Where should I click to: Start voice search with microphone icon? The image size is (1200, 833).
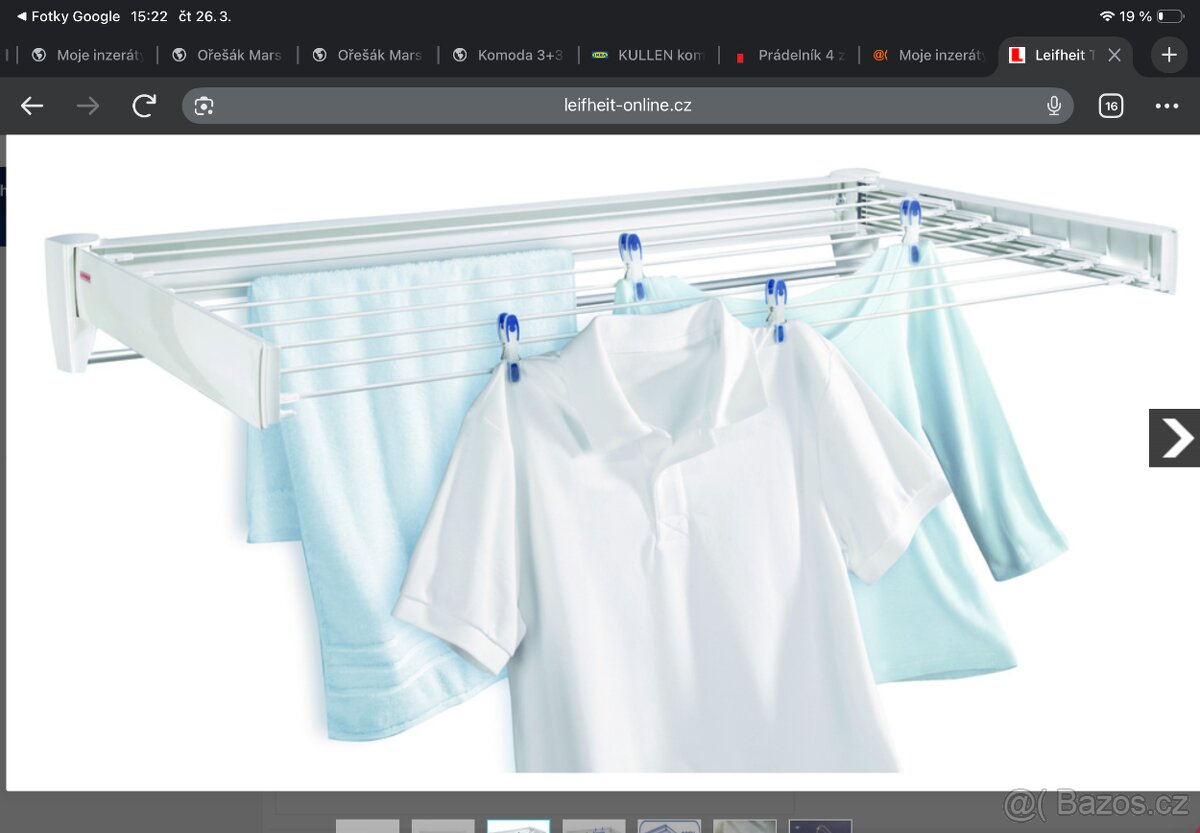pyautogui.click(x=1053, y=106)
